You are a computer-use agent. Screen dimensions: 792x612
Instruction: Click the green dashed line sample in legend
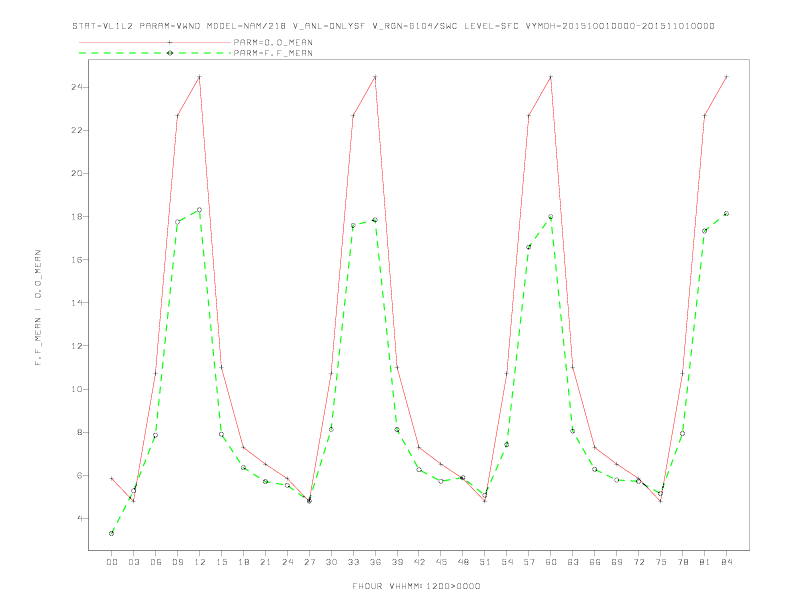coord(155,53)
